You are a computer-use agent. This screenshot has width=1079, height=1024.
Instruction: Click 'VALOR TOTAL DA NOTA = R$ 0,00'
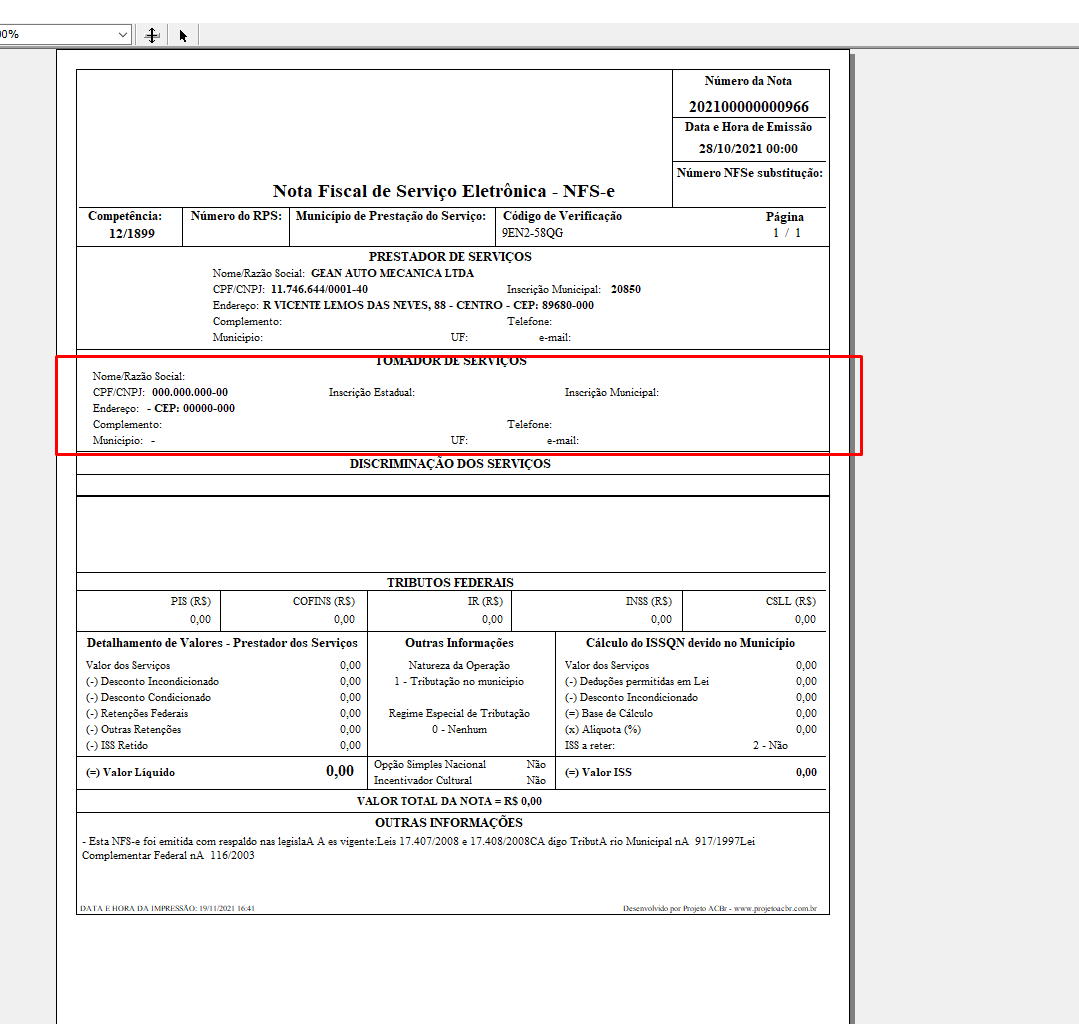click(449, 801)
